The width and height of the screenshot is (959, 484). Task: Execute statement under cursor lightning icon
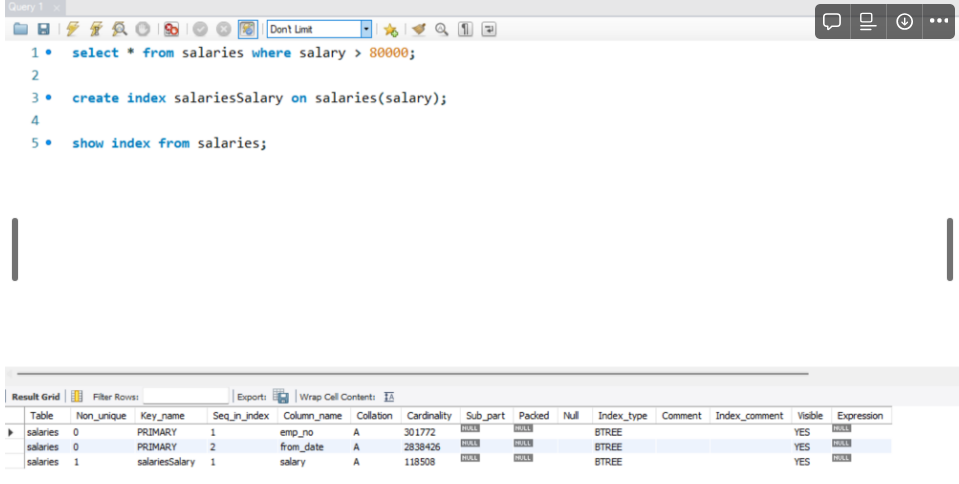(x=96, y=29)
